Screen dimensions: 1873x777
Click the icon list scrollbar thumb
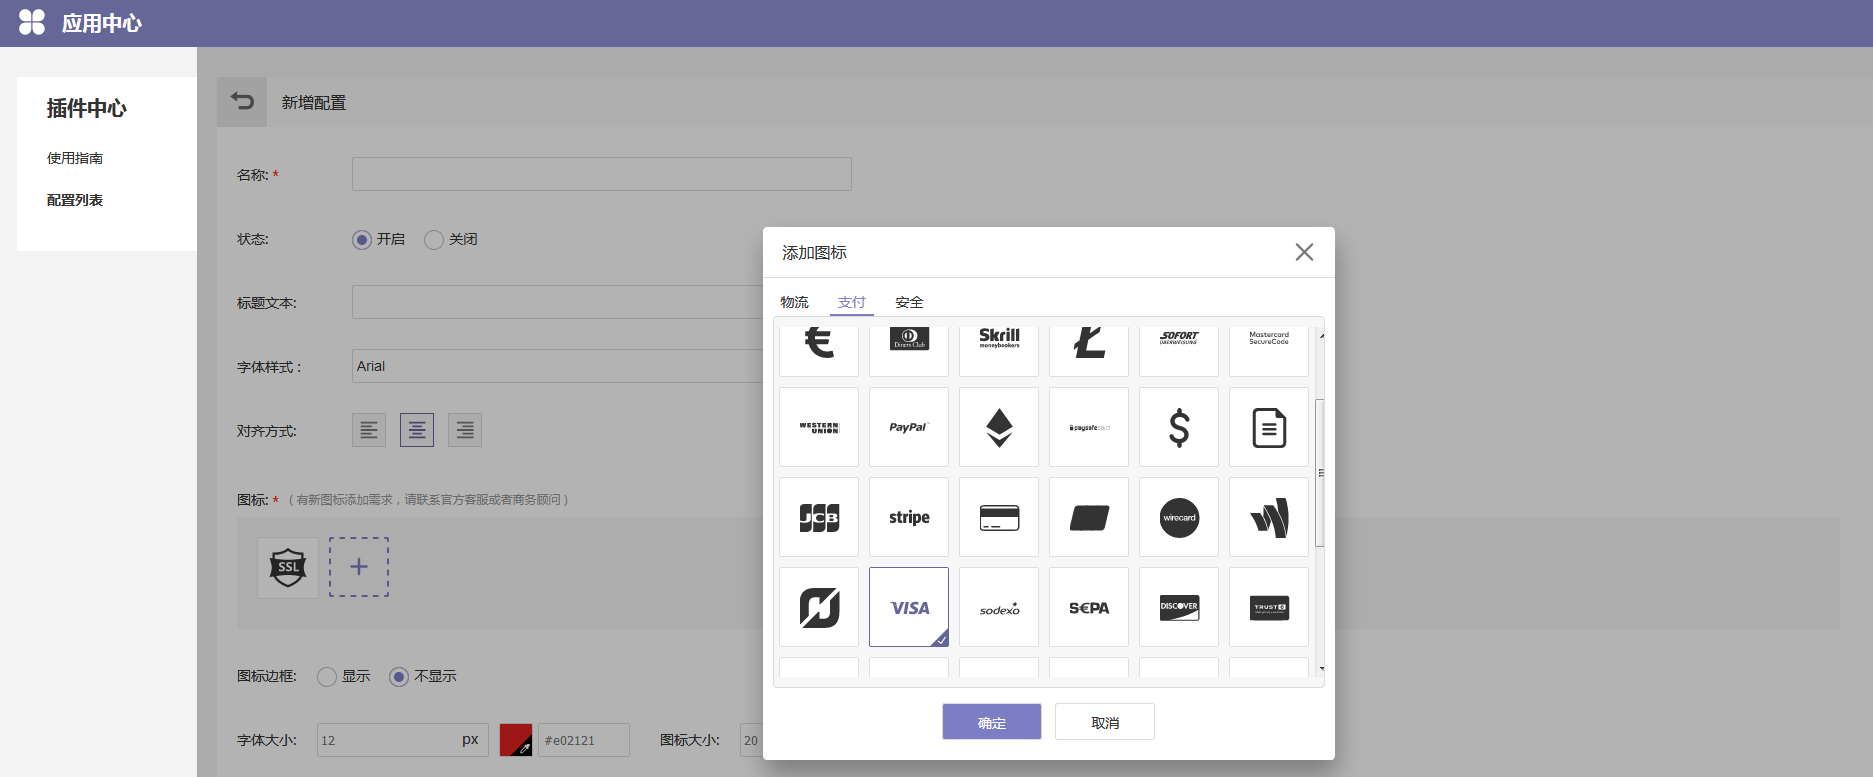pos(1320,473)
